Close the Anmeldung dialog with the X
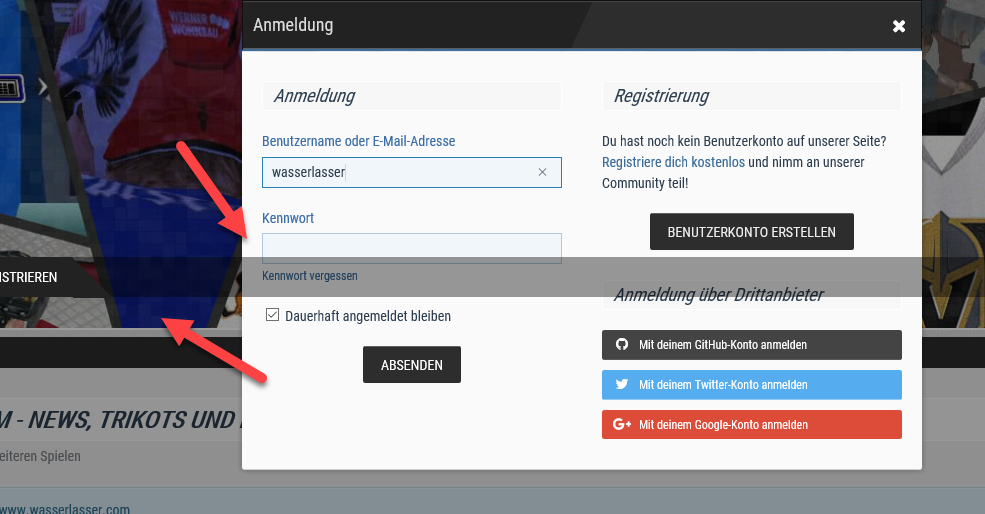Screen dimensions: 985x514 pos(898,26)
